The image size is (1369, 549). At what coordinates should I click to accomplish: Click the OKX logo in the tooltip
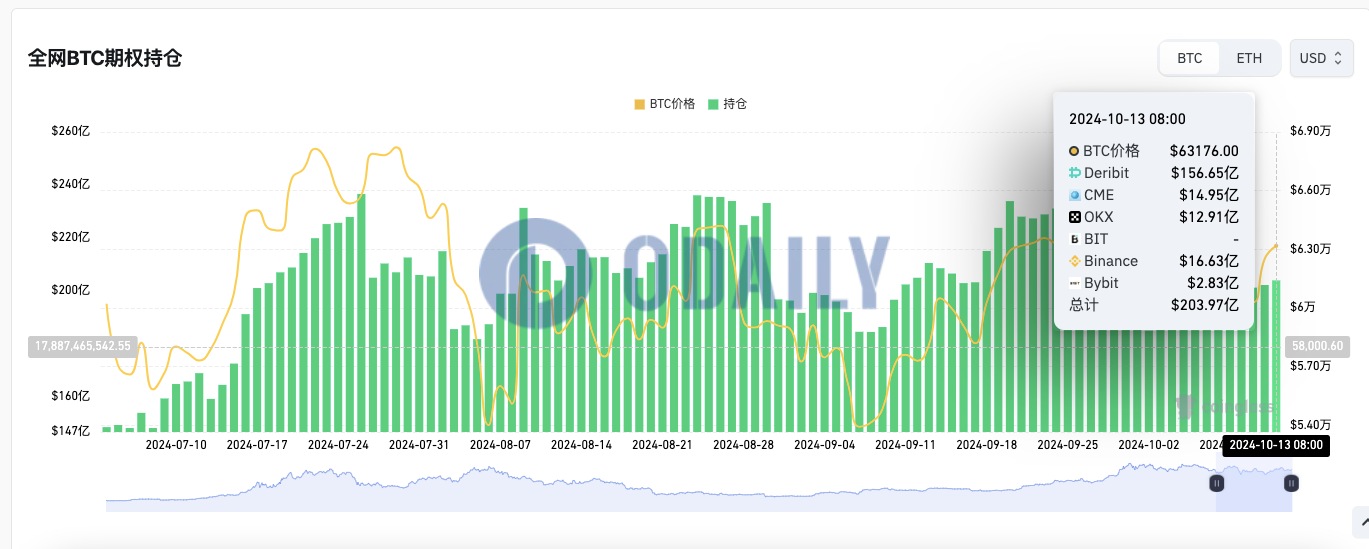1075,217
